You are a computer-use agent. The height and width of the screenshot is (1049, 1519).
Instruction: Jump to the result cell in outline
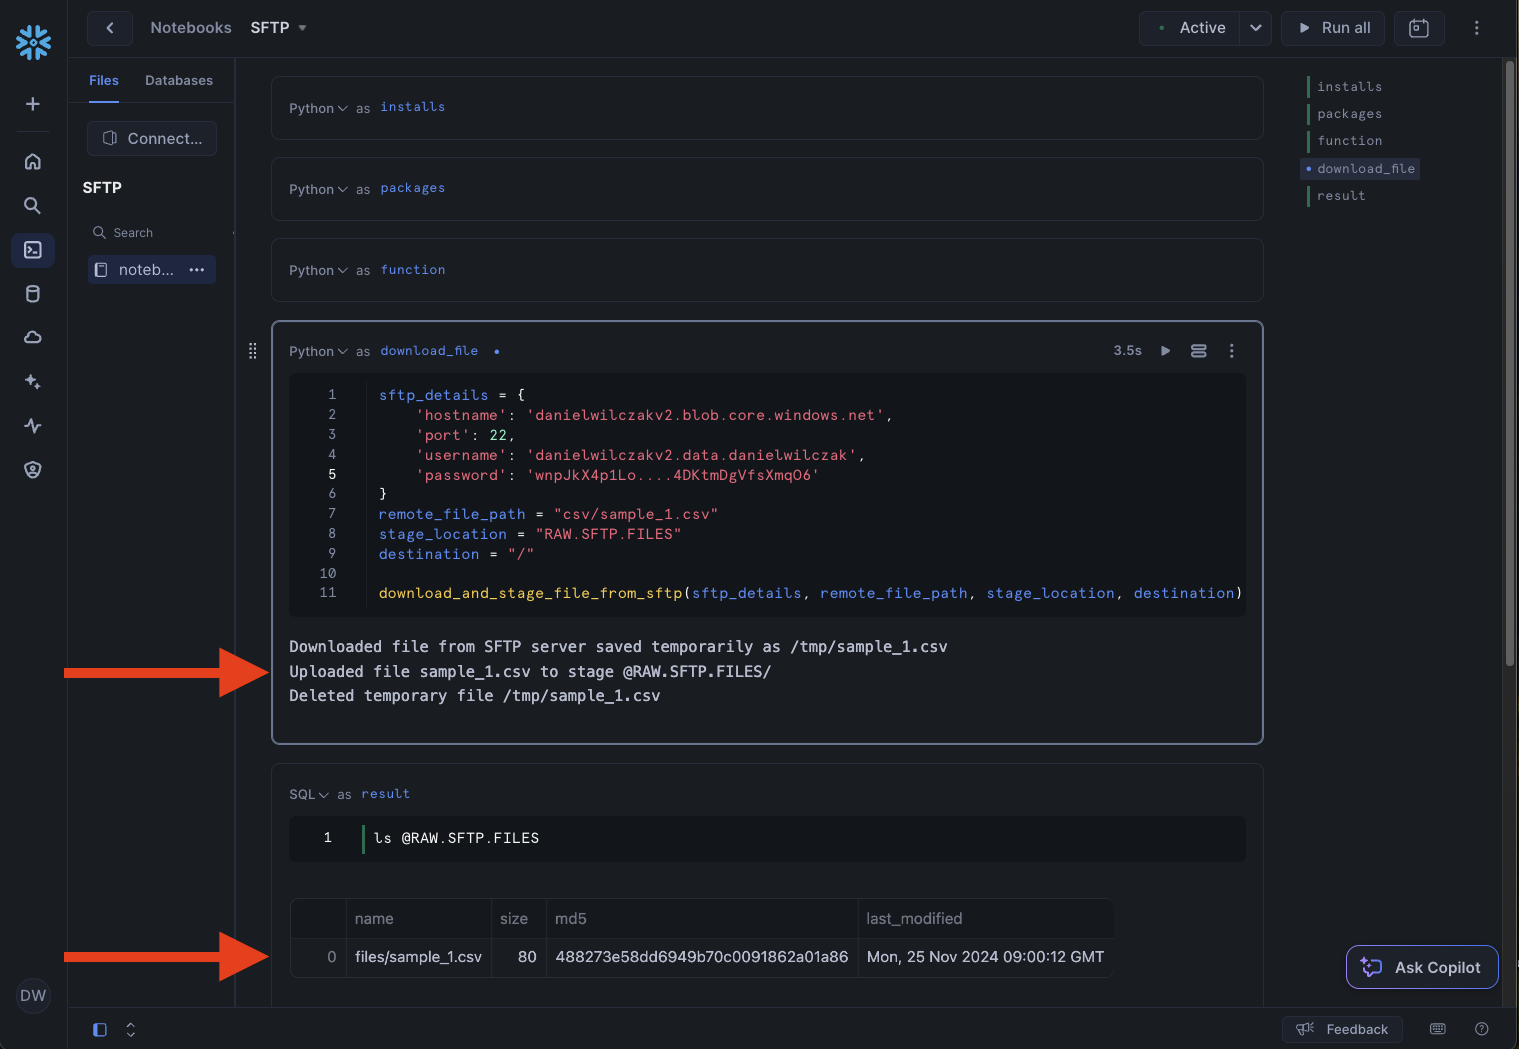[1340, 196]
